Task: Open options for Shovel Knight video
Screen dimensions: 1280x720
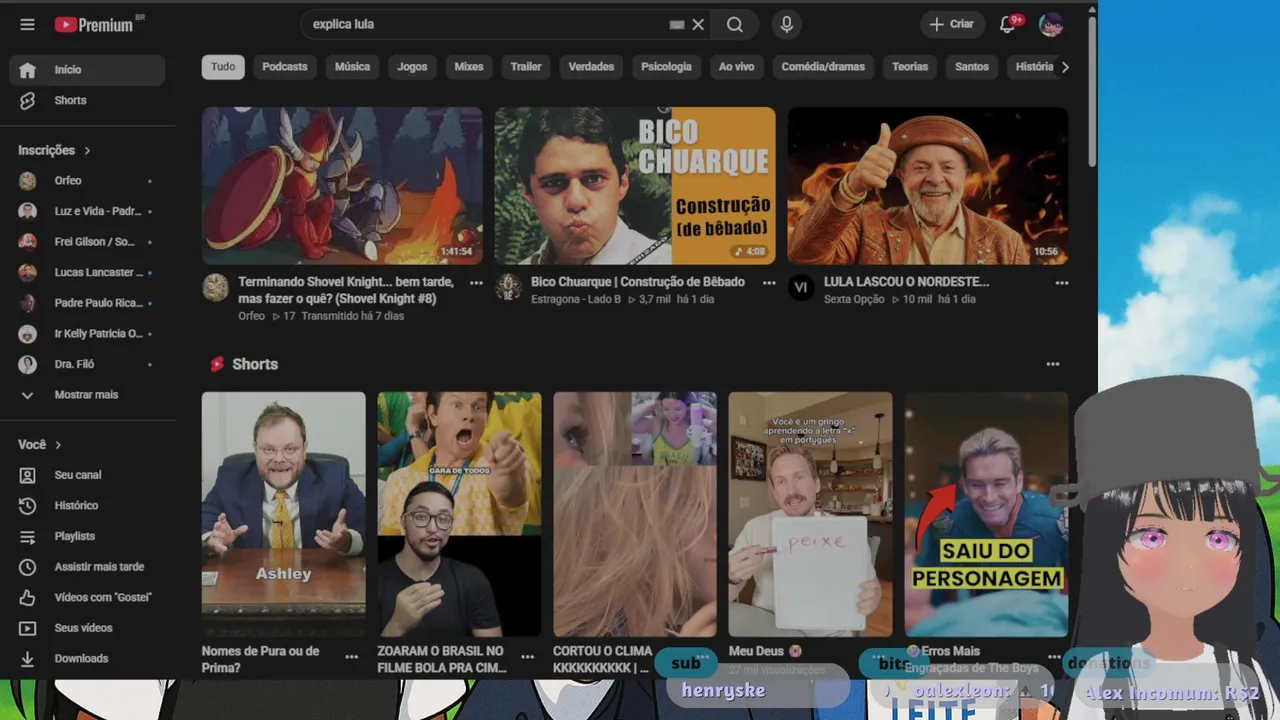Action: tap(476, 283)
